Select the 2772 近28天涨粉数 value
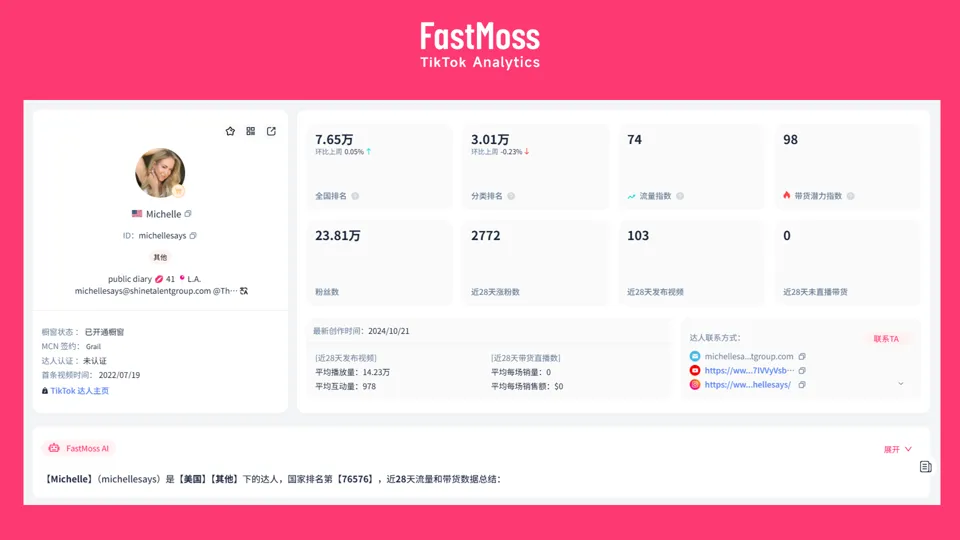960x540 pixels. (486, 236)
